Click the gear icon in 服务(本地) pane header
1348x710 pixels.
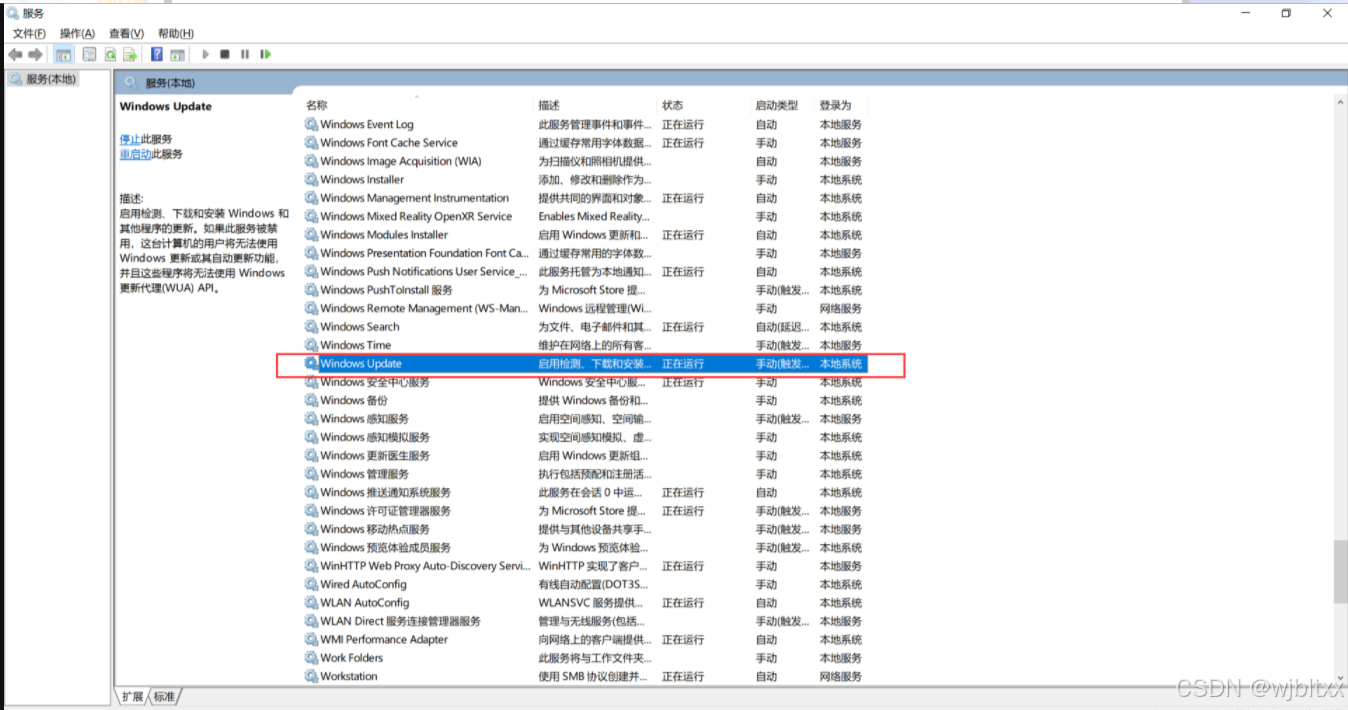click(130, 82)
